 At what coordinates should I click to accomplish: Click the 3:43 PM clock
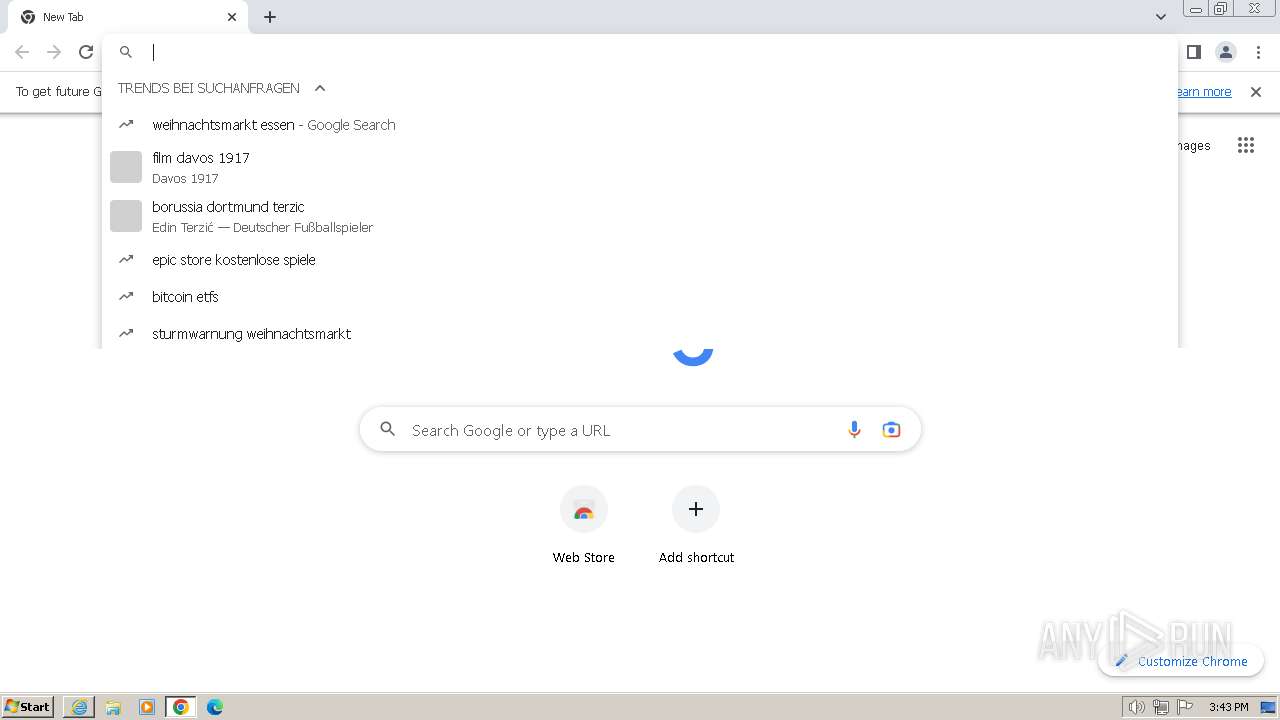point(1228,707)
